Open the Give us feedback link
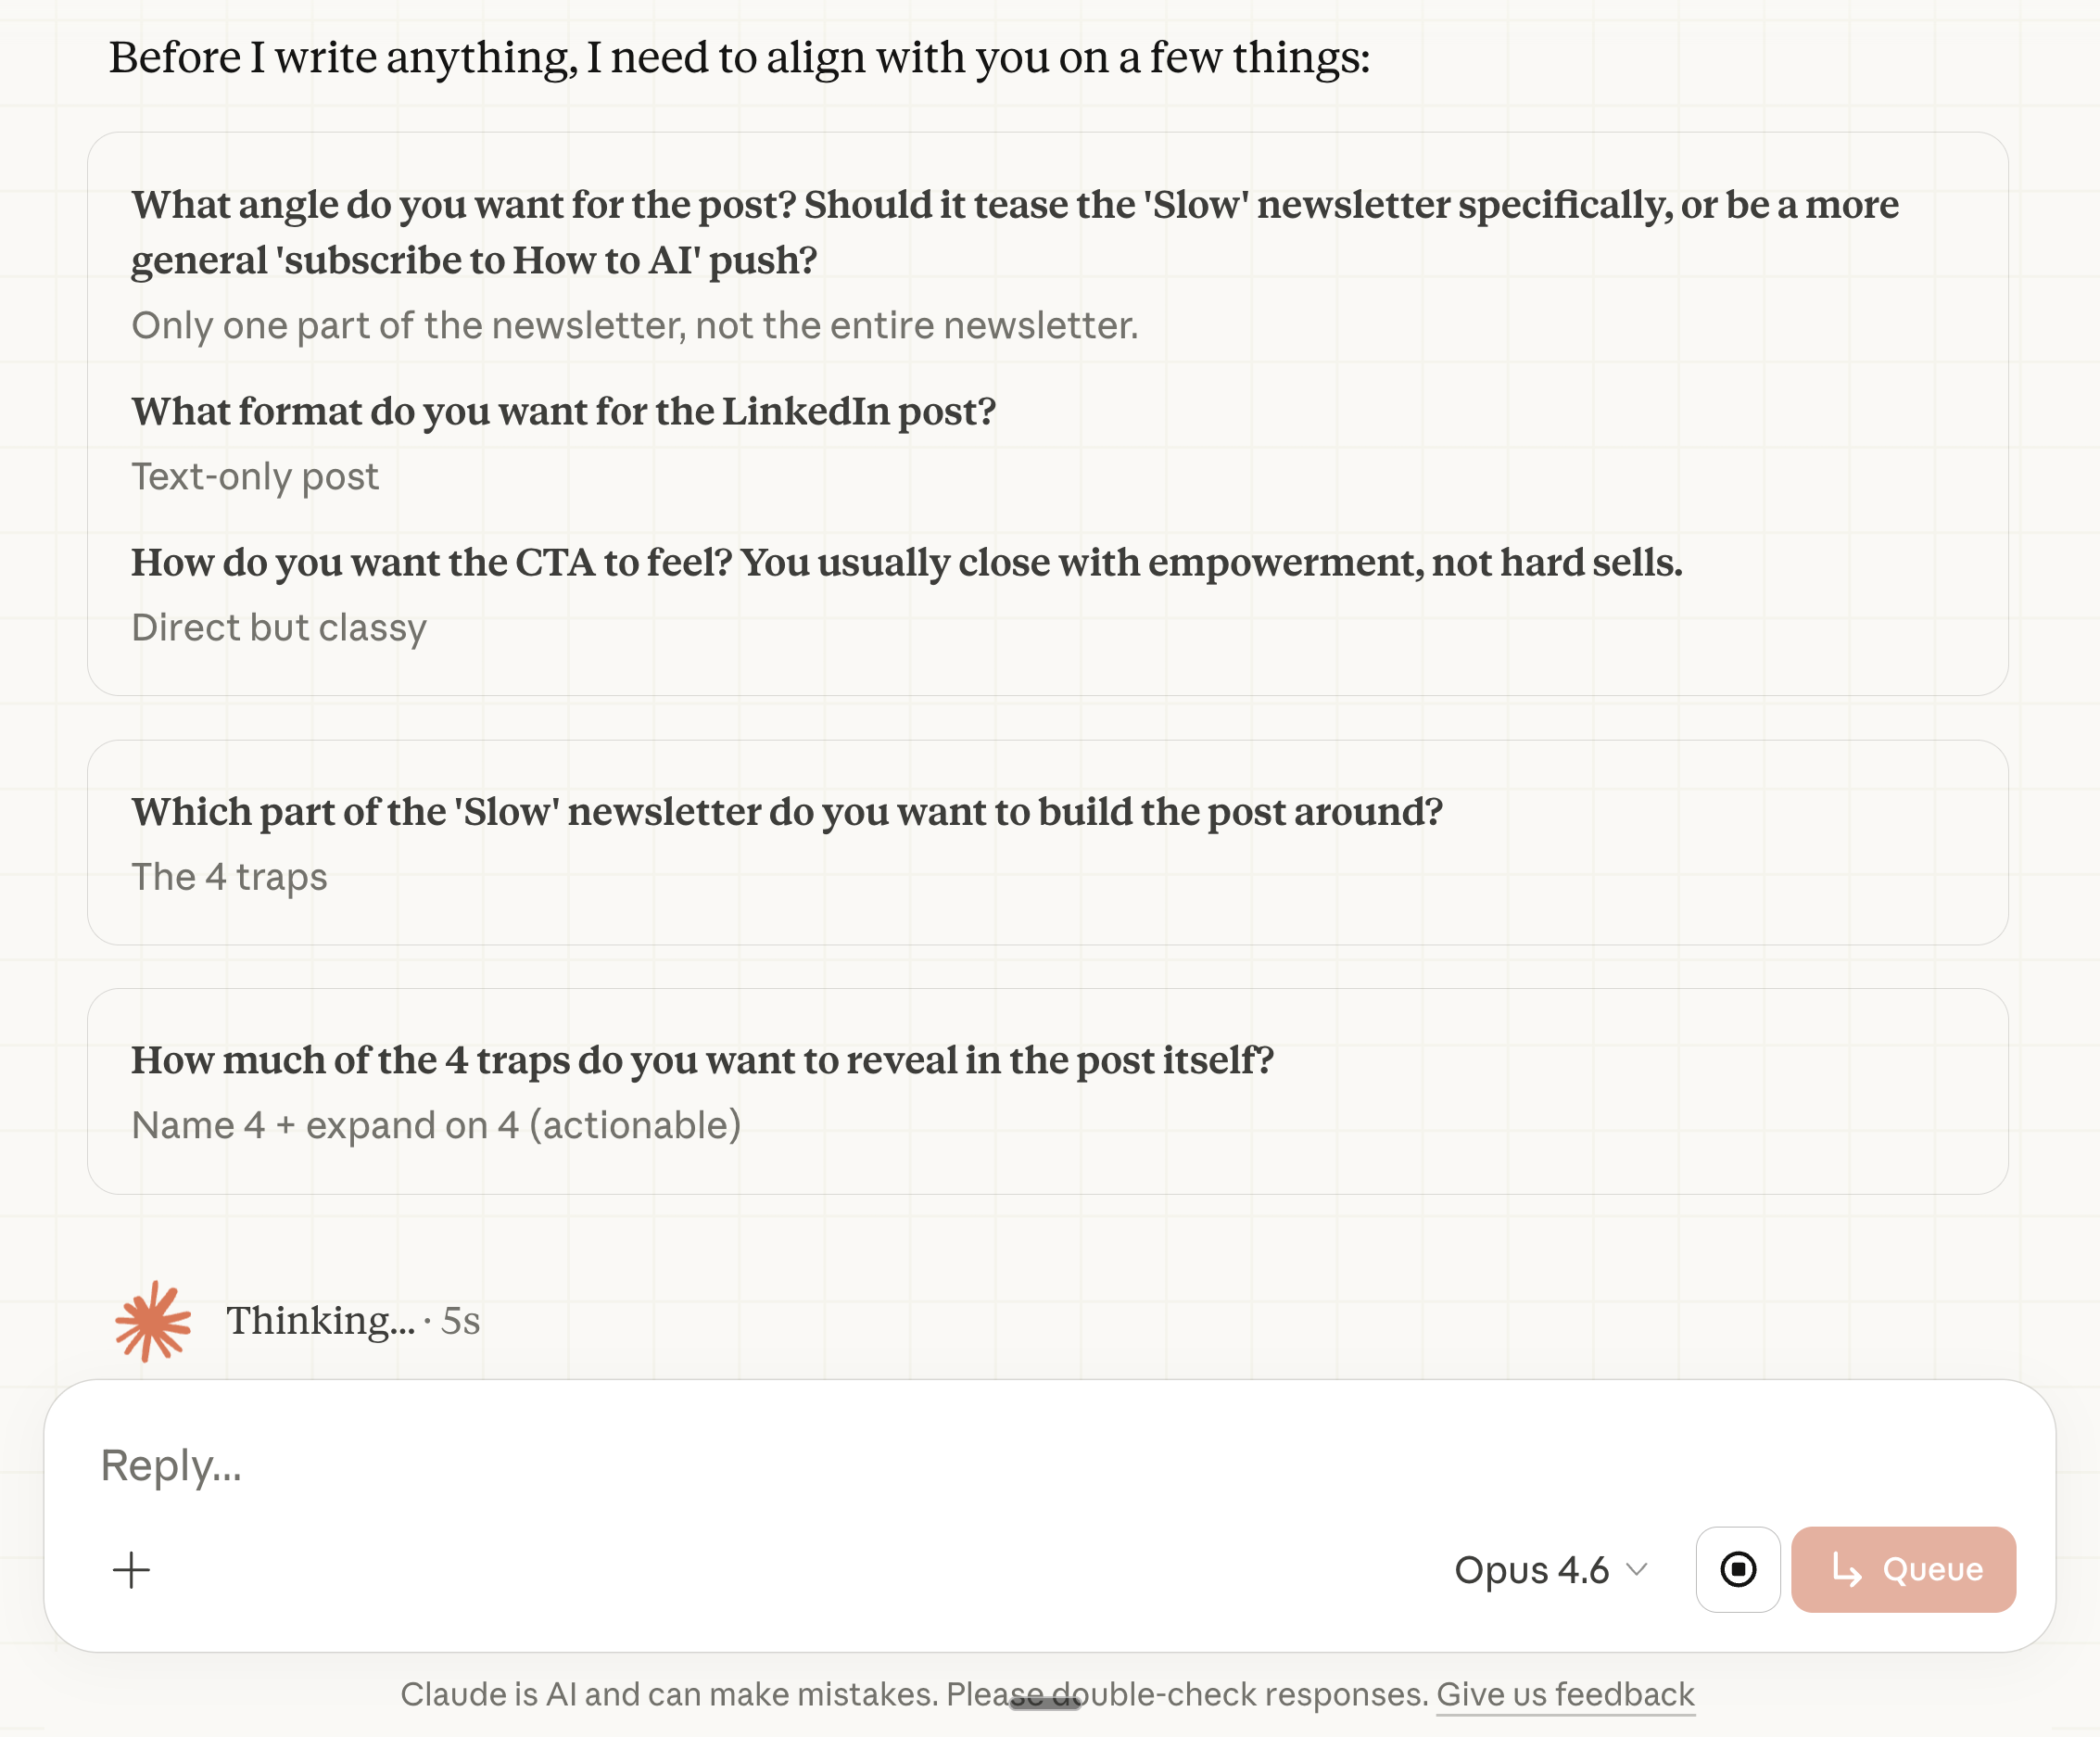 (1565, 1695)
